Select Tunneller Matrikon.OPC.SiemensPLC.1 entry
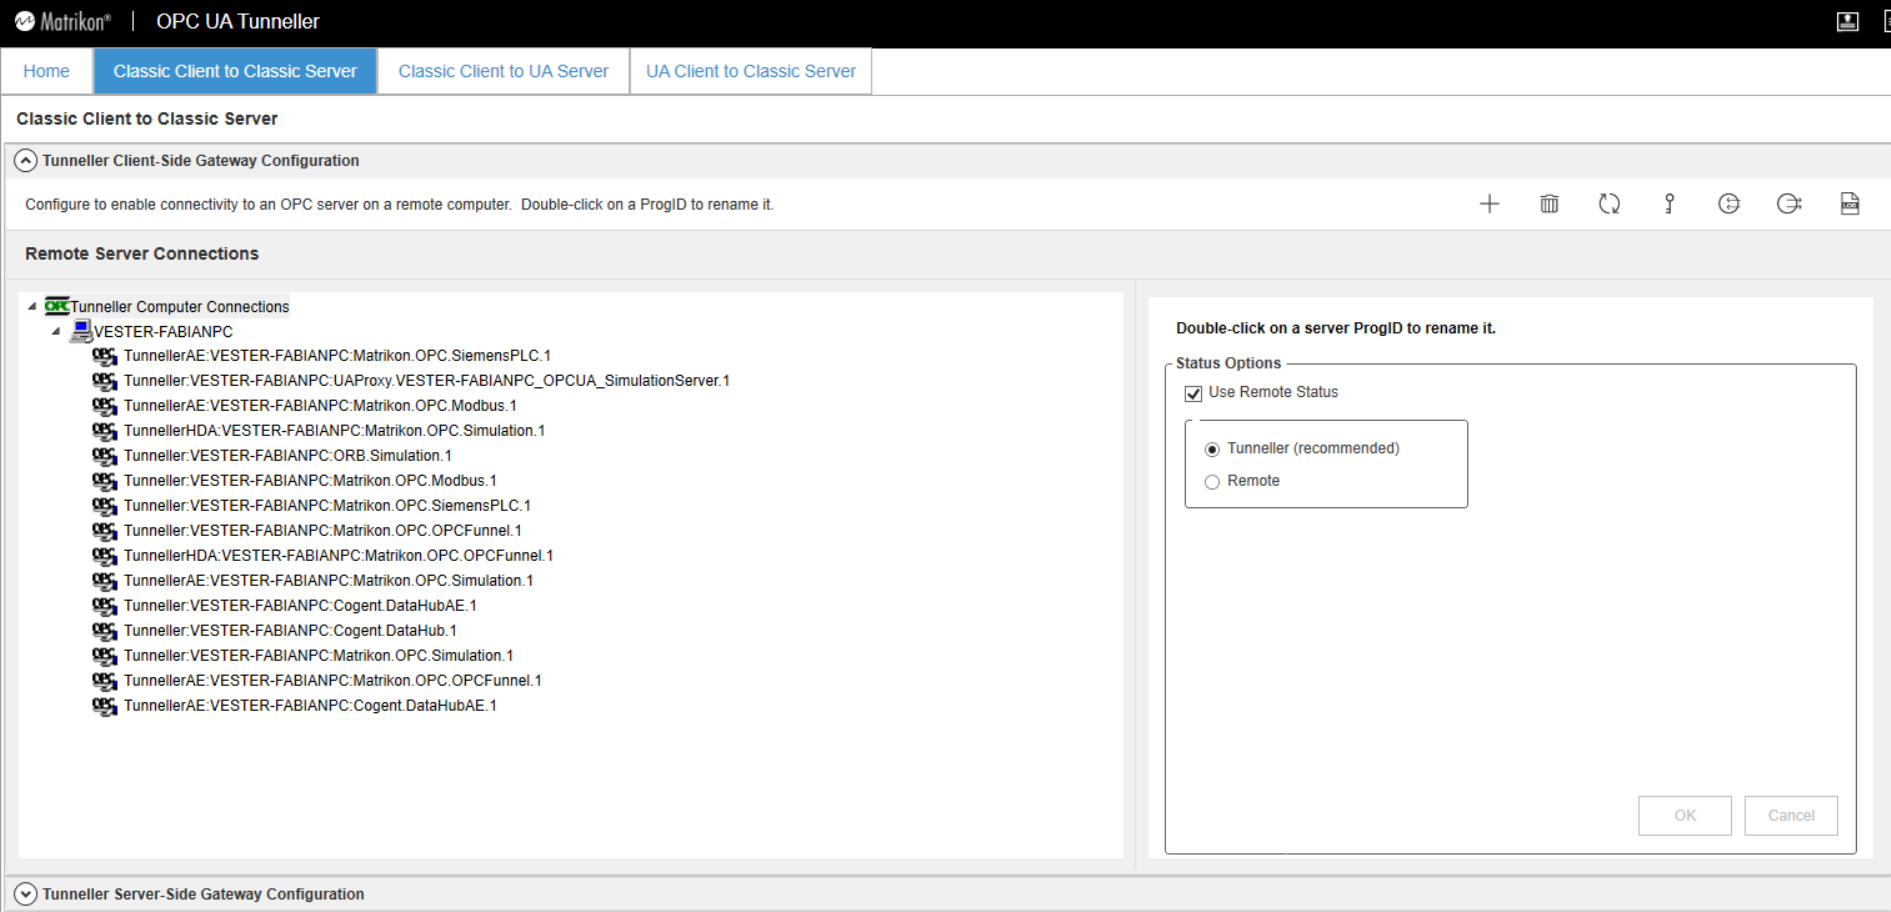Viewport: 1891px width, 912px height. tap(327, 506)
